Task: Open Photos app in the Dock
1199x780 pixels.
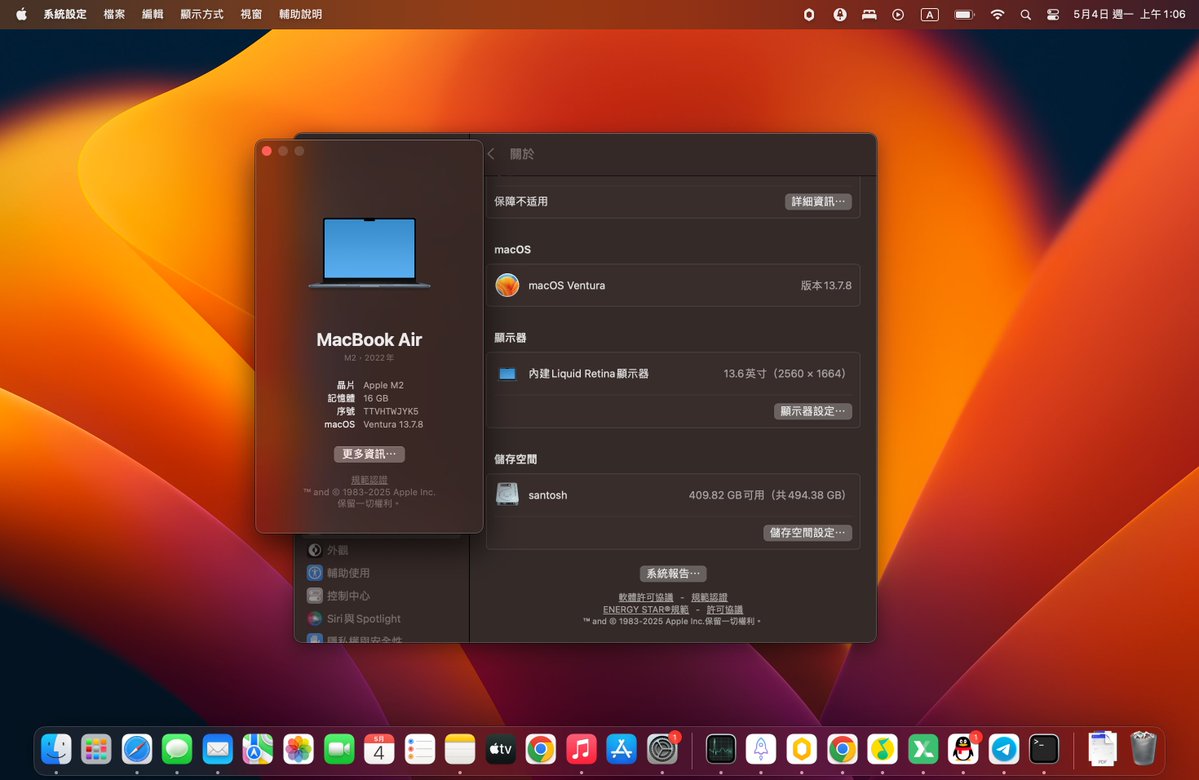Action: (x=298, y=749)
